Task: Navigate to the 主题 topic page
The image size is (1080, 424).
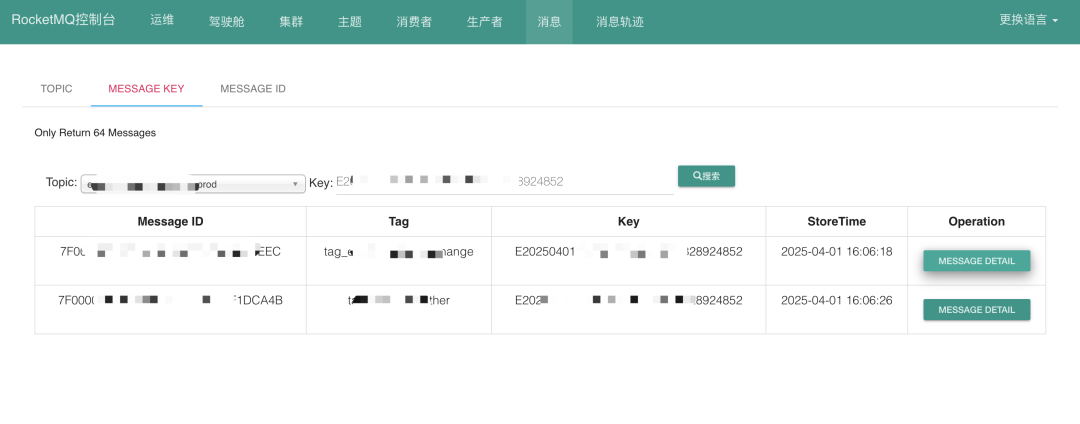Action: point(350,21)
